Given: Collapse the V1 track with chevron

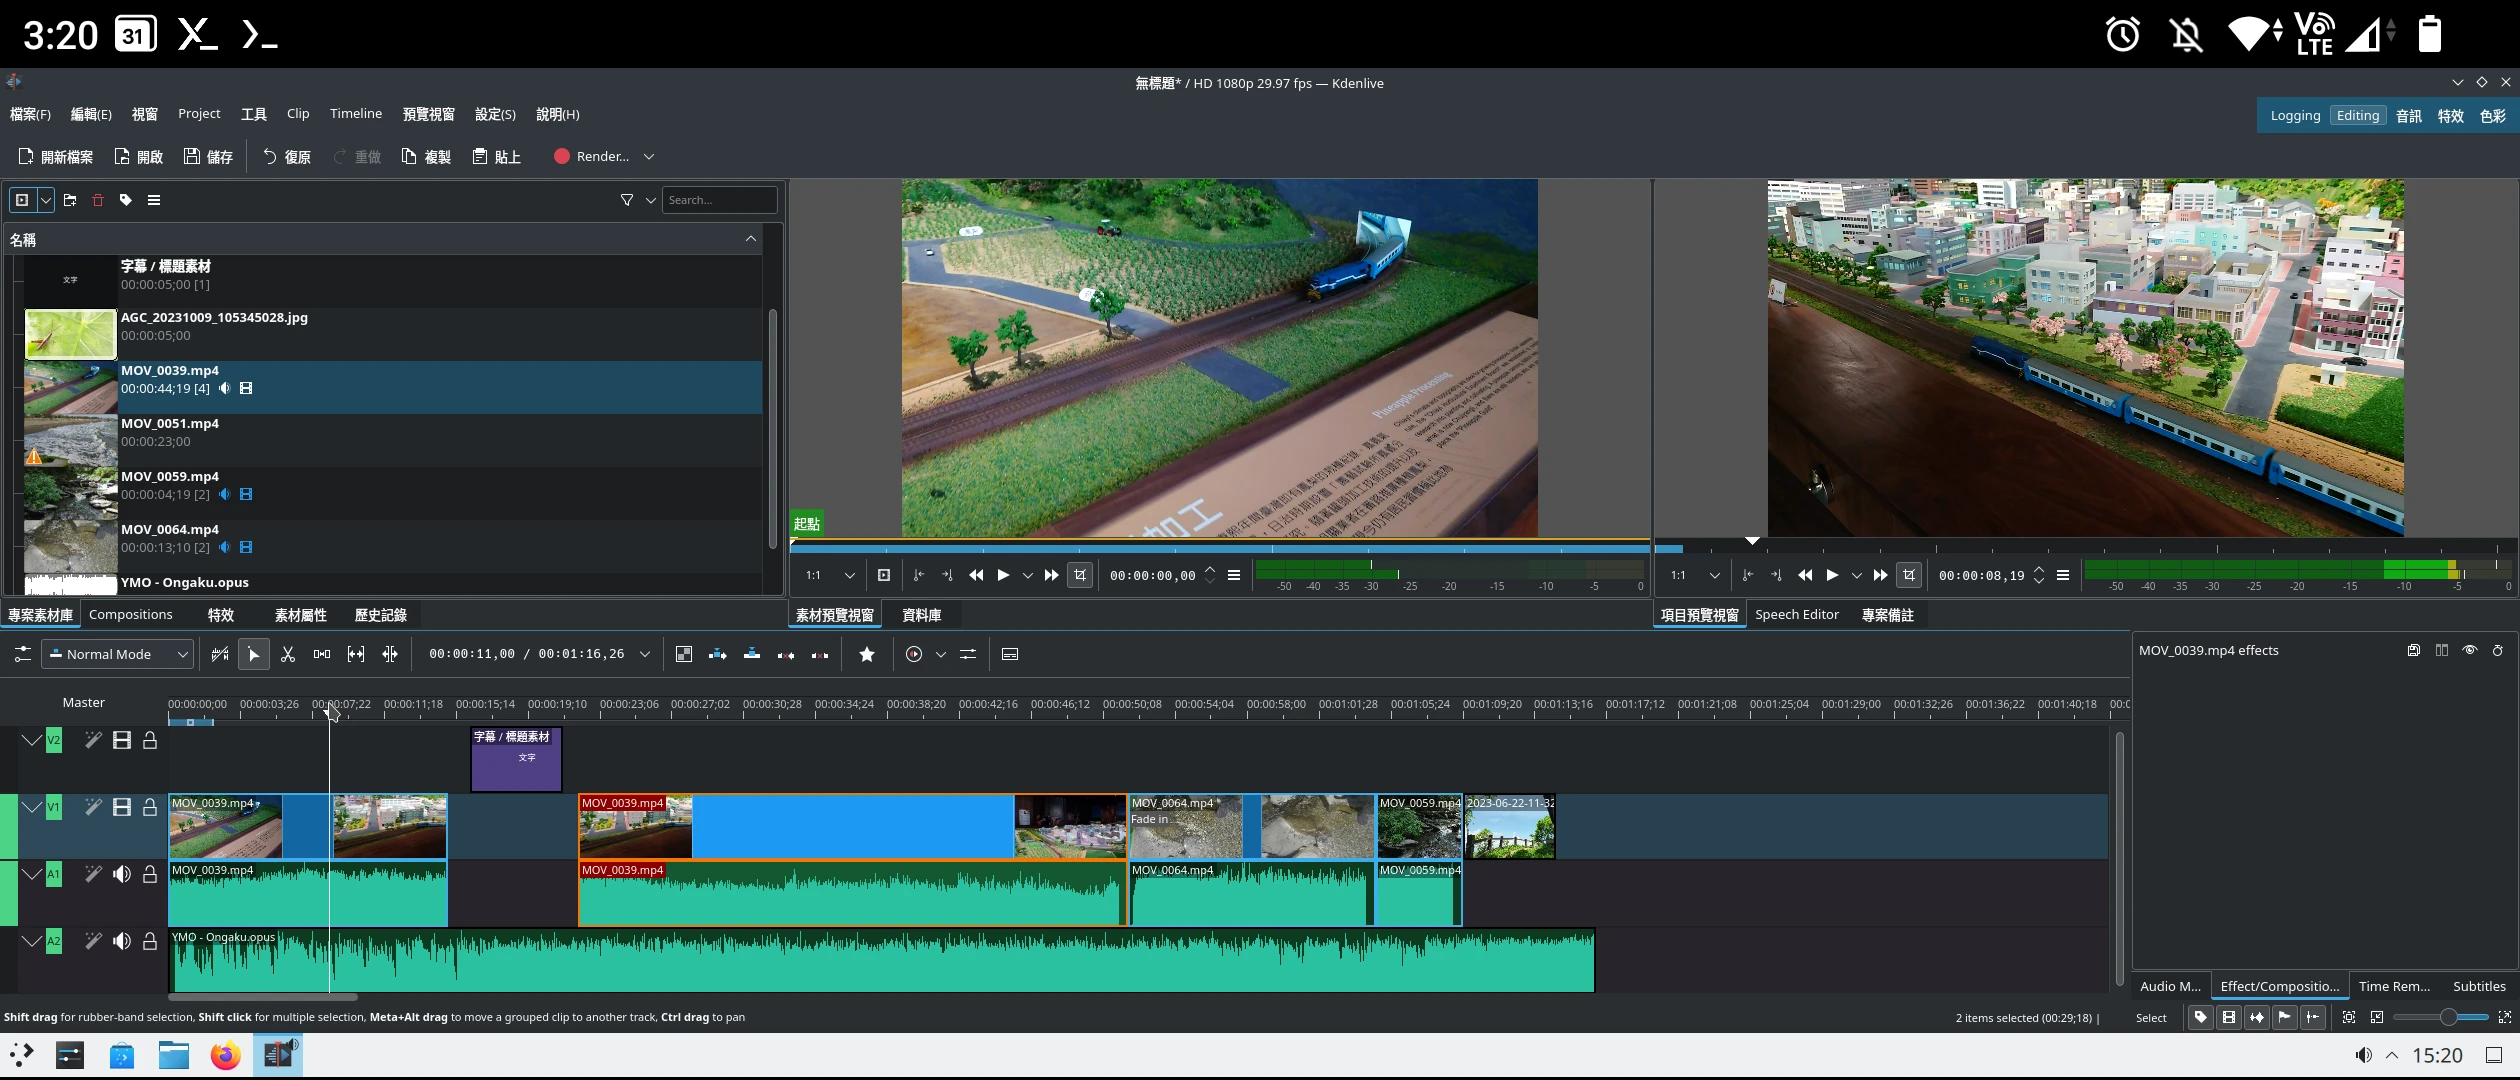Looking at the screenshot, I should [x=31, y=807].
